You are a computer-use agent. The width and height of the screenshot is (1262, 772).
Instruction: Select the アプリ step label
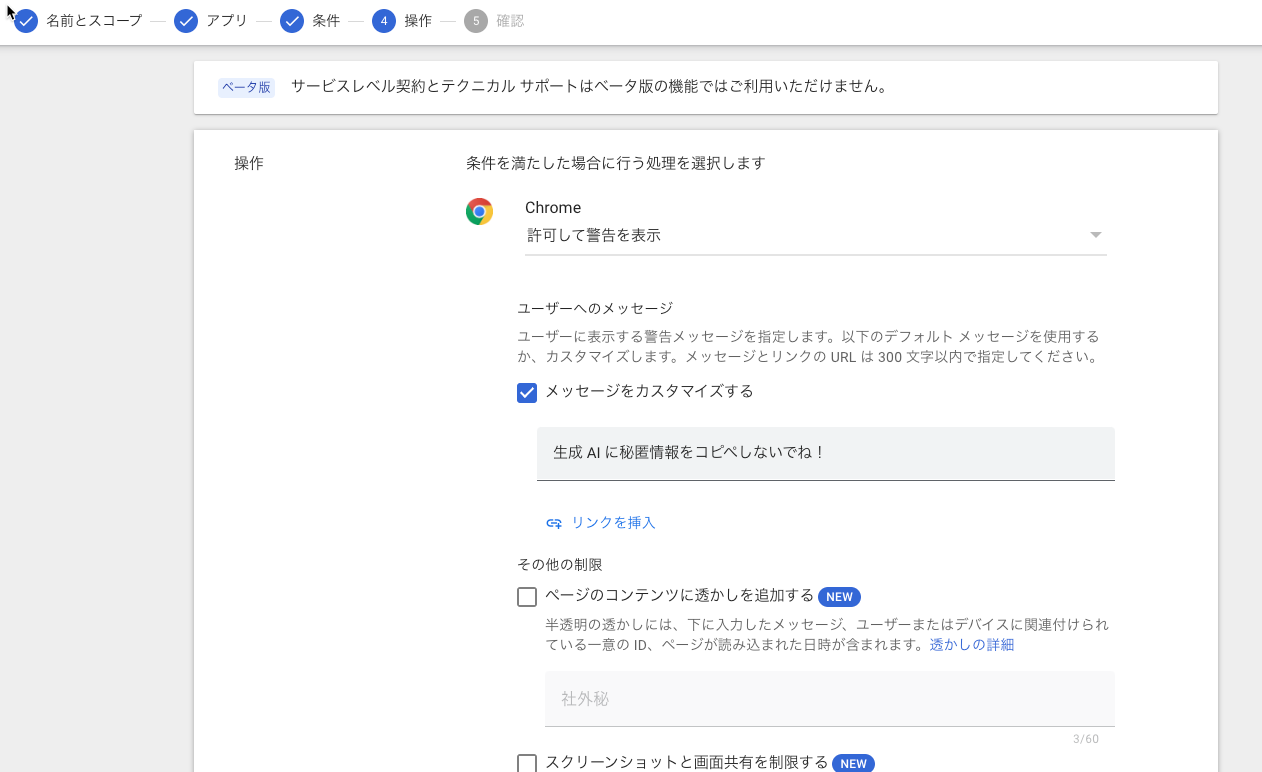click(222, 20)
